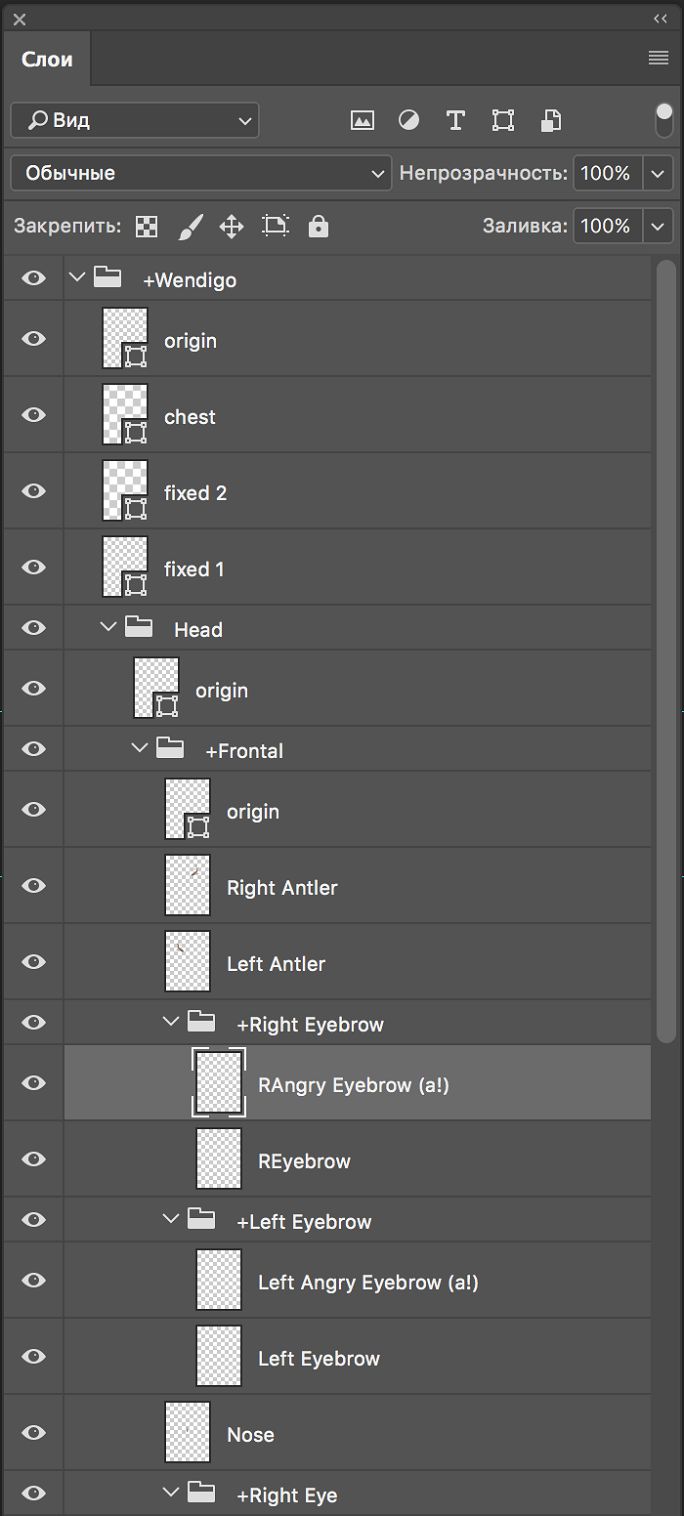Select the REyebrow layer
The width and height of the screenshot is (684, 1516).
pos(303,1160)
